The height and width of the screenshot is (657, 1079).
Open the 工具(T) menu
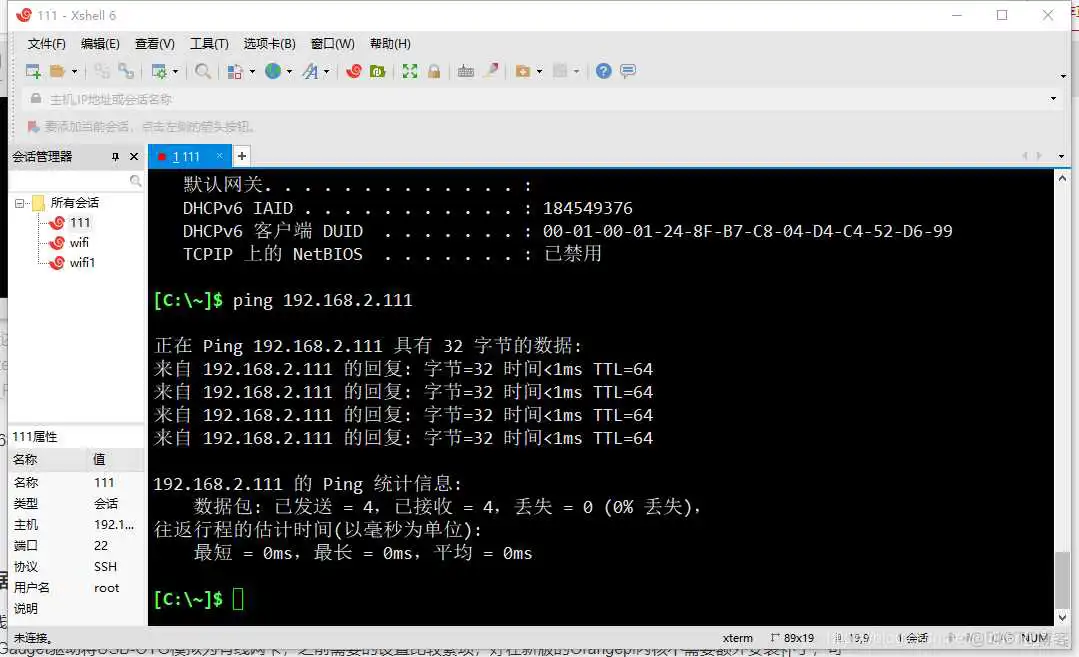(209, 43)
